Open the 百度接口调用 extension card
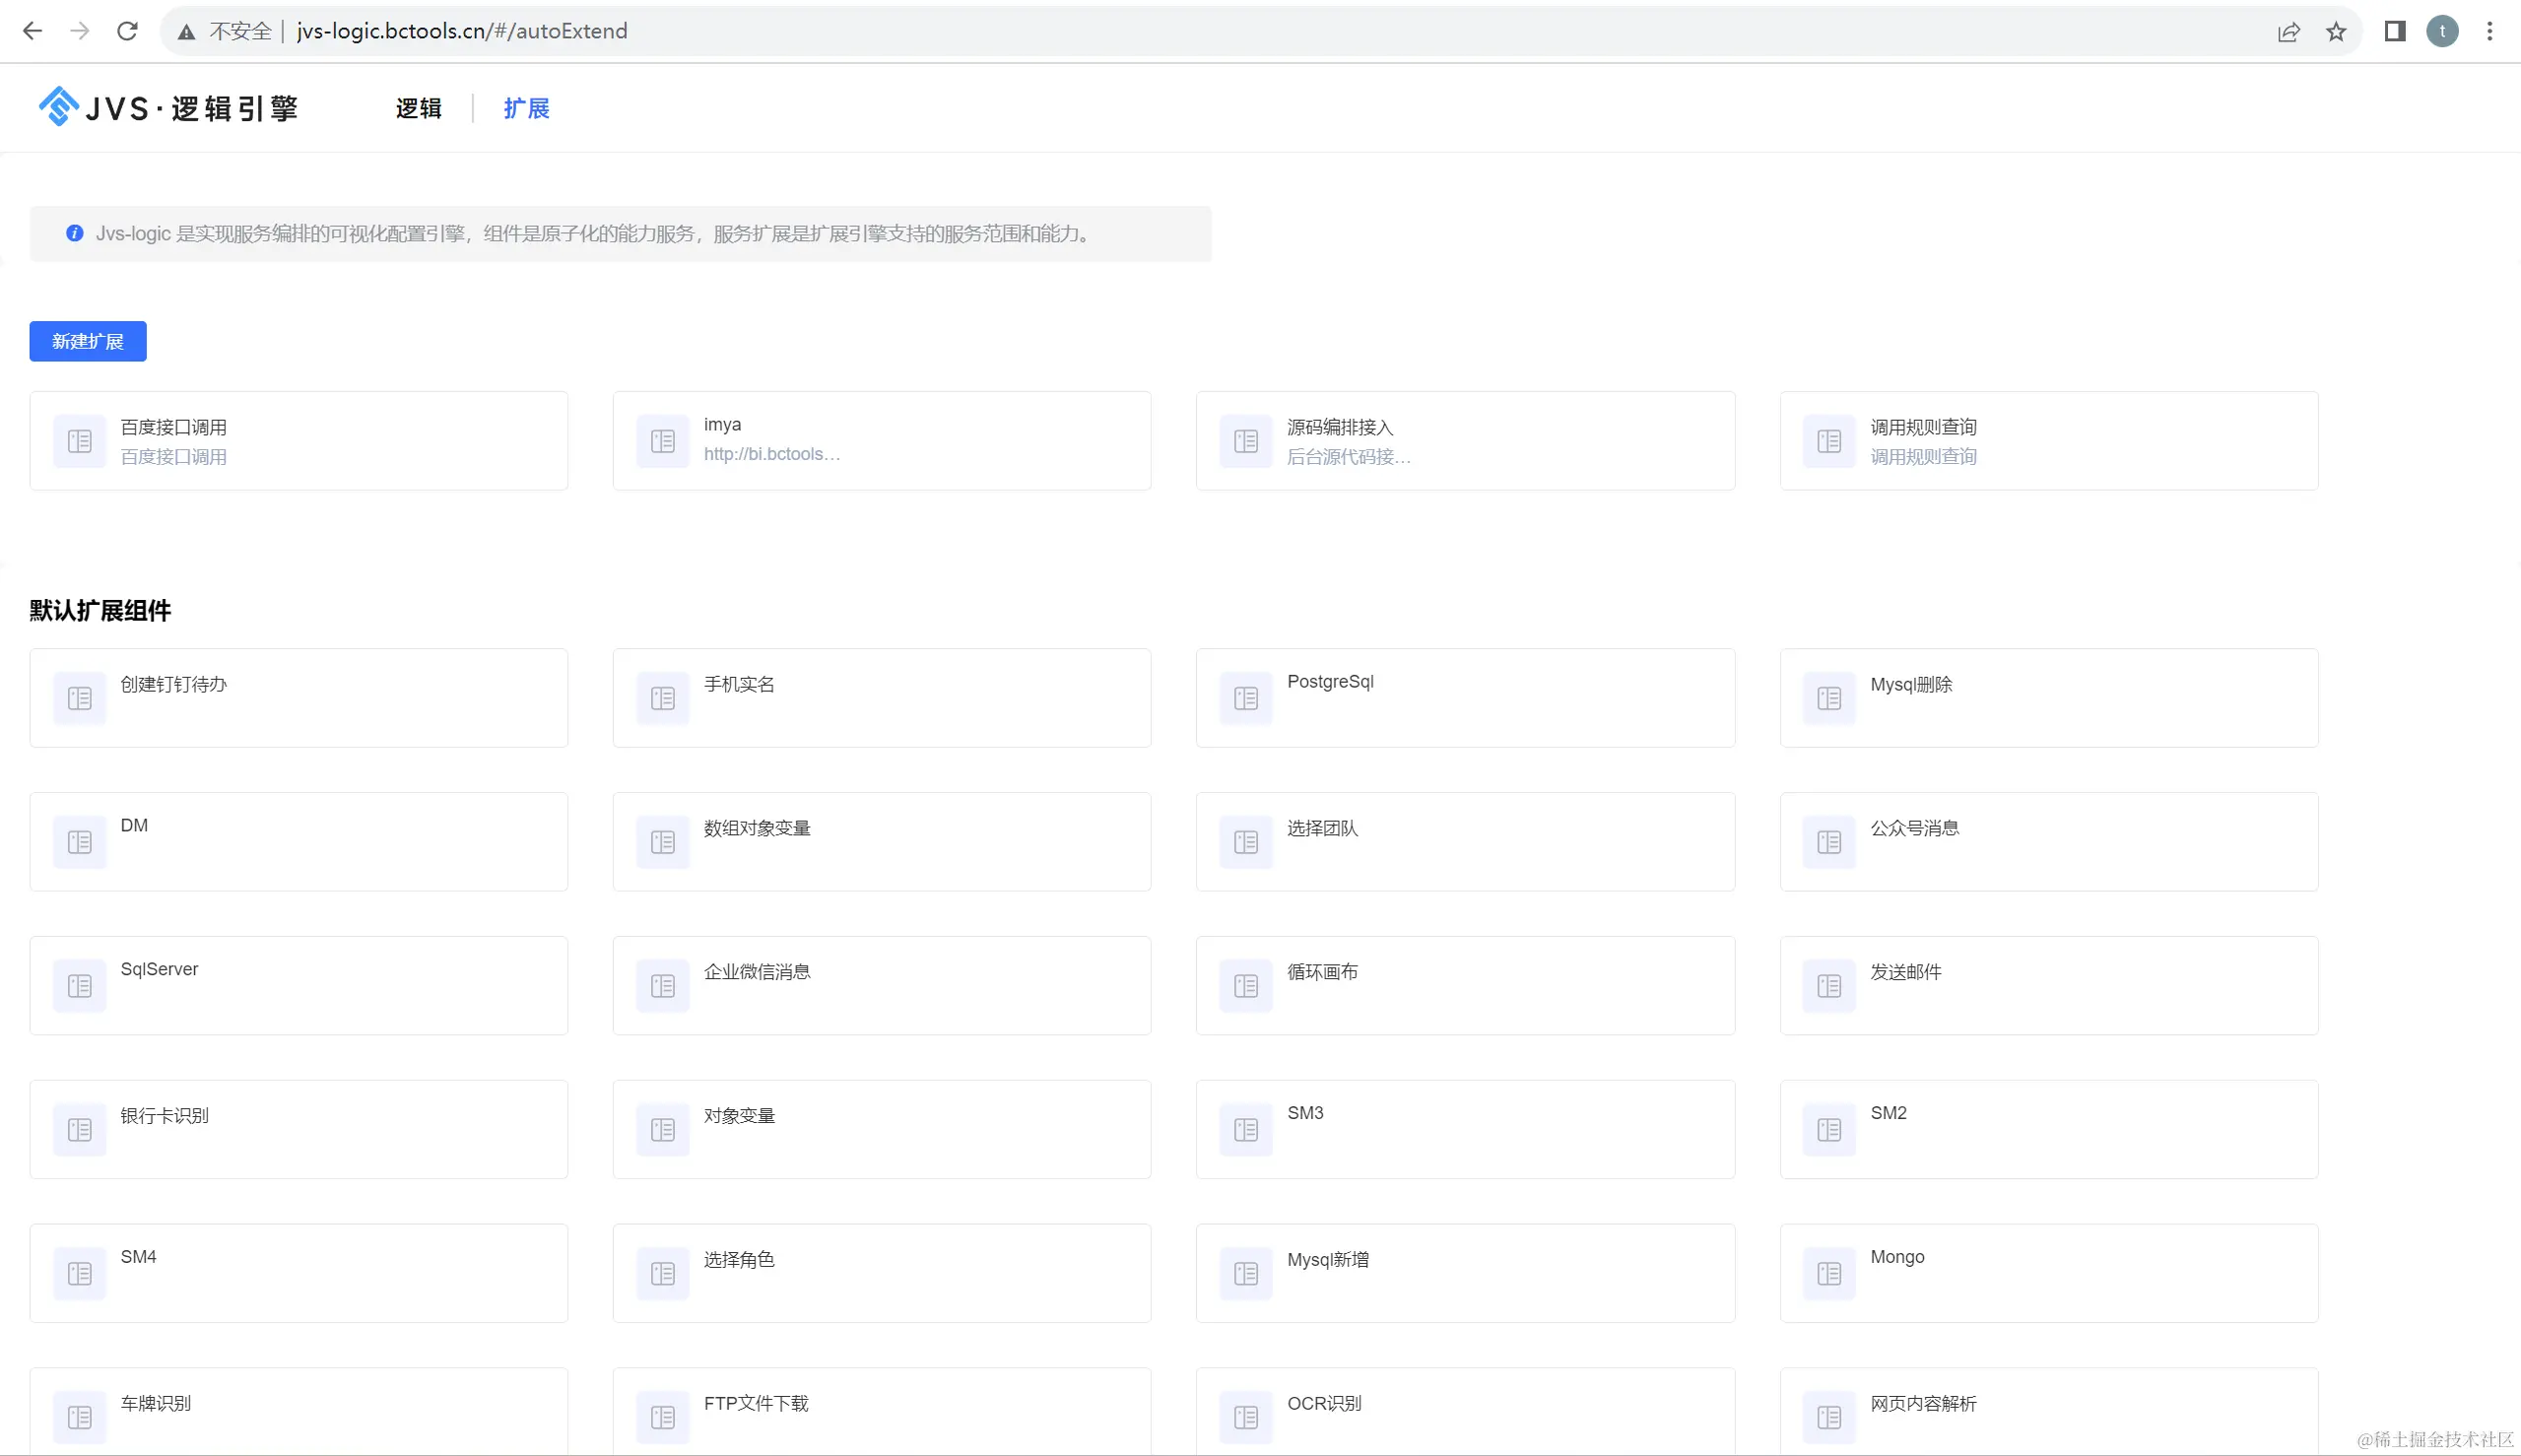The width and height of the screenshot is (2521, 1456). pyautogui.click(x=298, y=441)
